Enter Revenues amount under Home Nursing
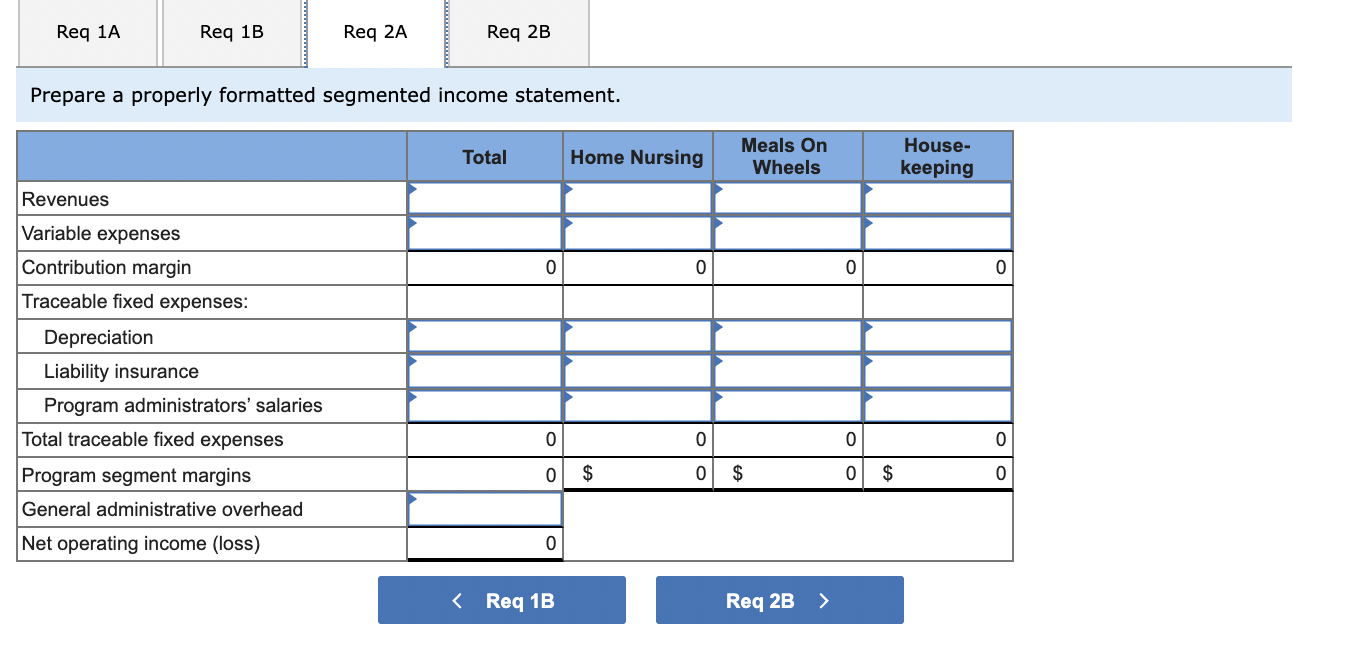Screen dimensions: 1350x648 click(x=637, y=199)
